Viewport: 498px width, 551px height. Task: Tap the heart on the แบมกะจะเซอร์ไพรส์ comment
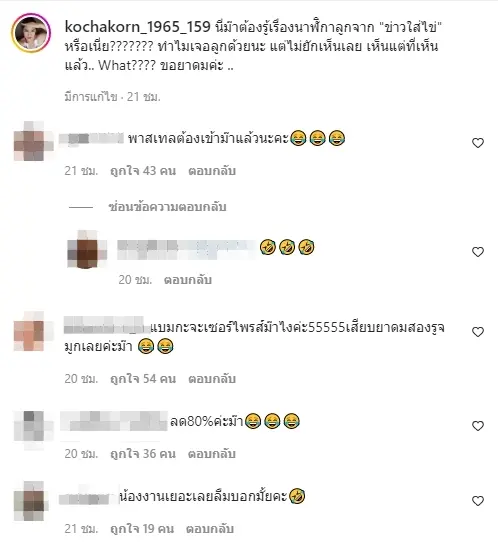(x=478, y=332)
